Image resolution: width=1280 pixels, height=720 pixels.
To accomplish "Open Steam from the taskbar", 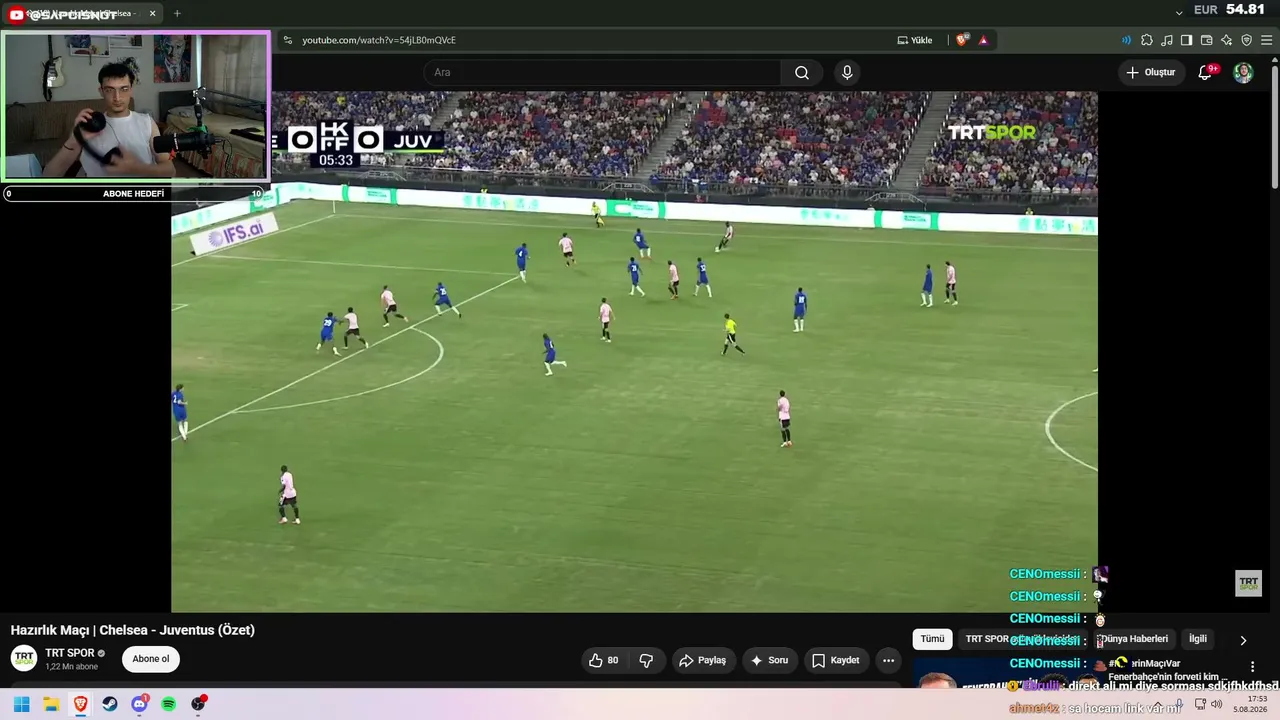I will pos(110,704).
